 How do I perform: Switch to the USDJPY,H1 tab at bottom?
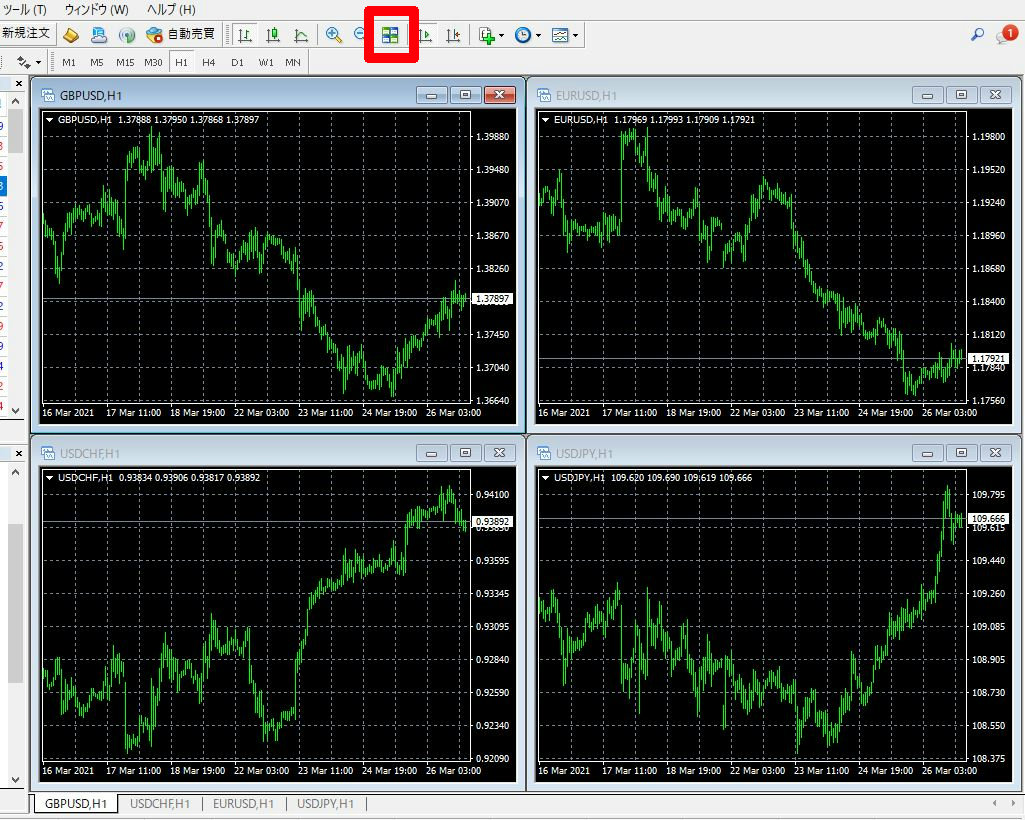point(326,803)
